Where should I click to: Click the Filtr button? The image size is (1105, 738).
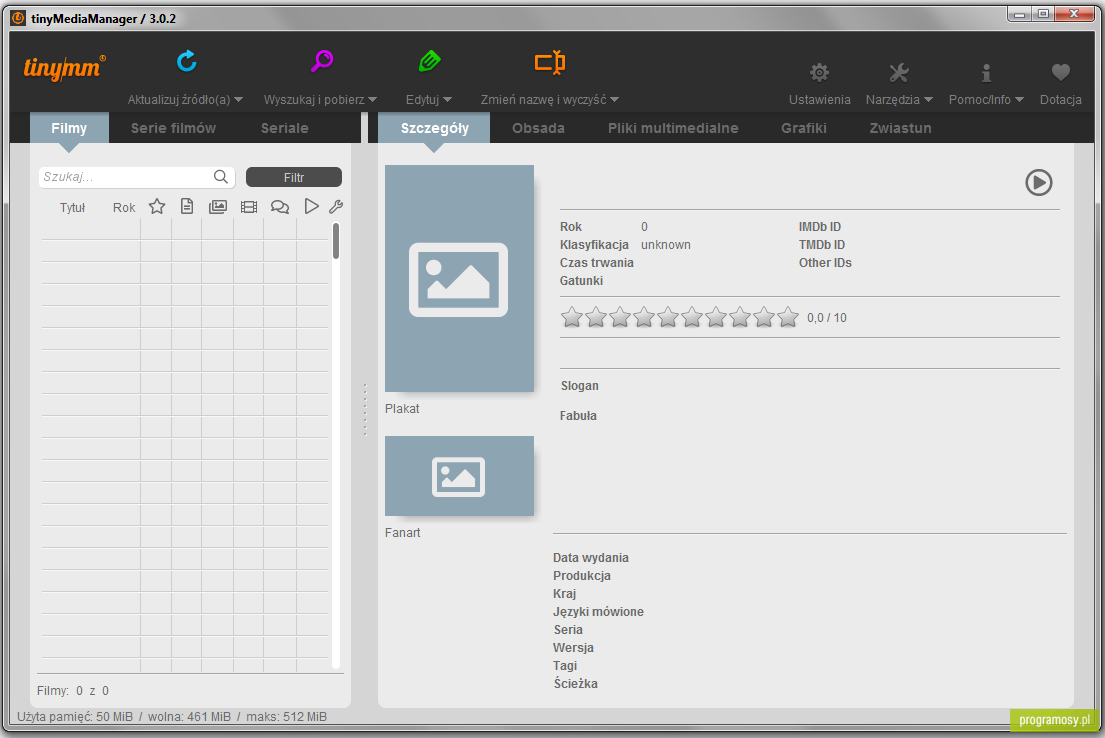click(294, 178)
